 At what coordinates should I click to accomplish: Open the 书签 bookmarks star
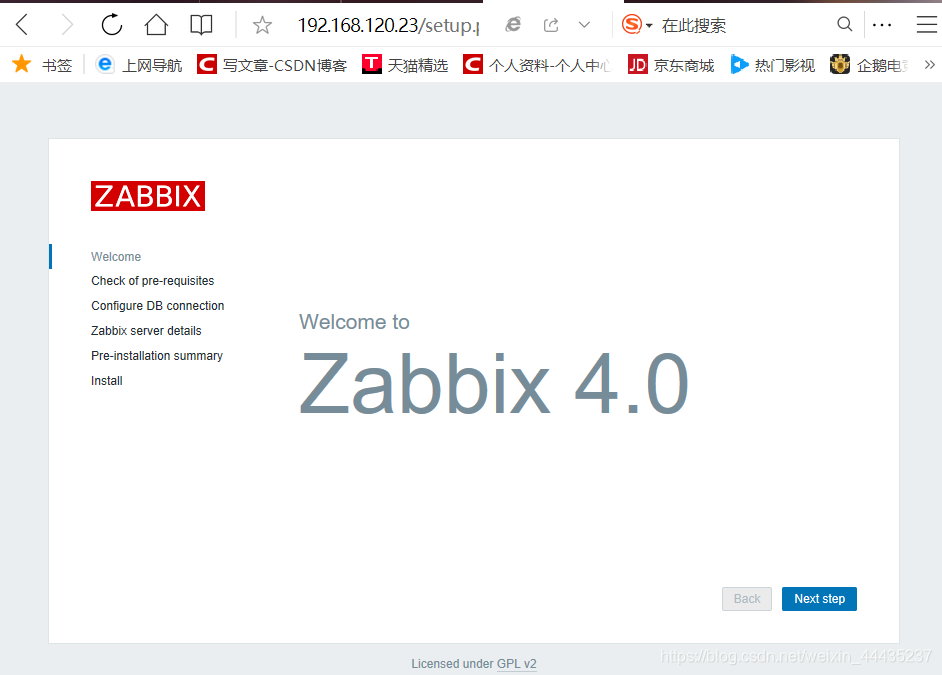tap(42, 65)
